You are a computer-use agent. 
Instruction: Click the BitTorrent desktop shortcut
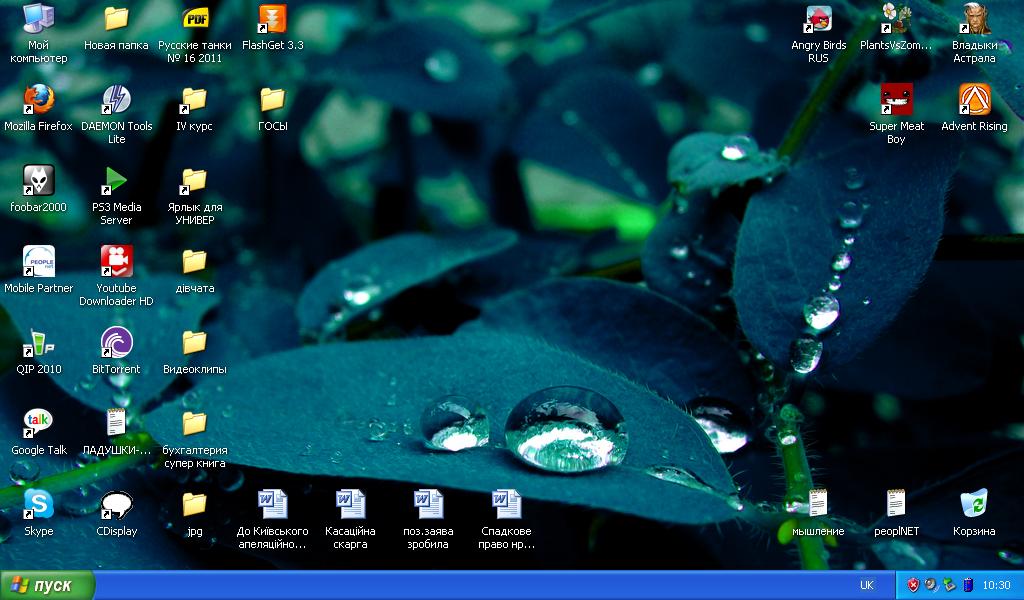tap(116, 343)
